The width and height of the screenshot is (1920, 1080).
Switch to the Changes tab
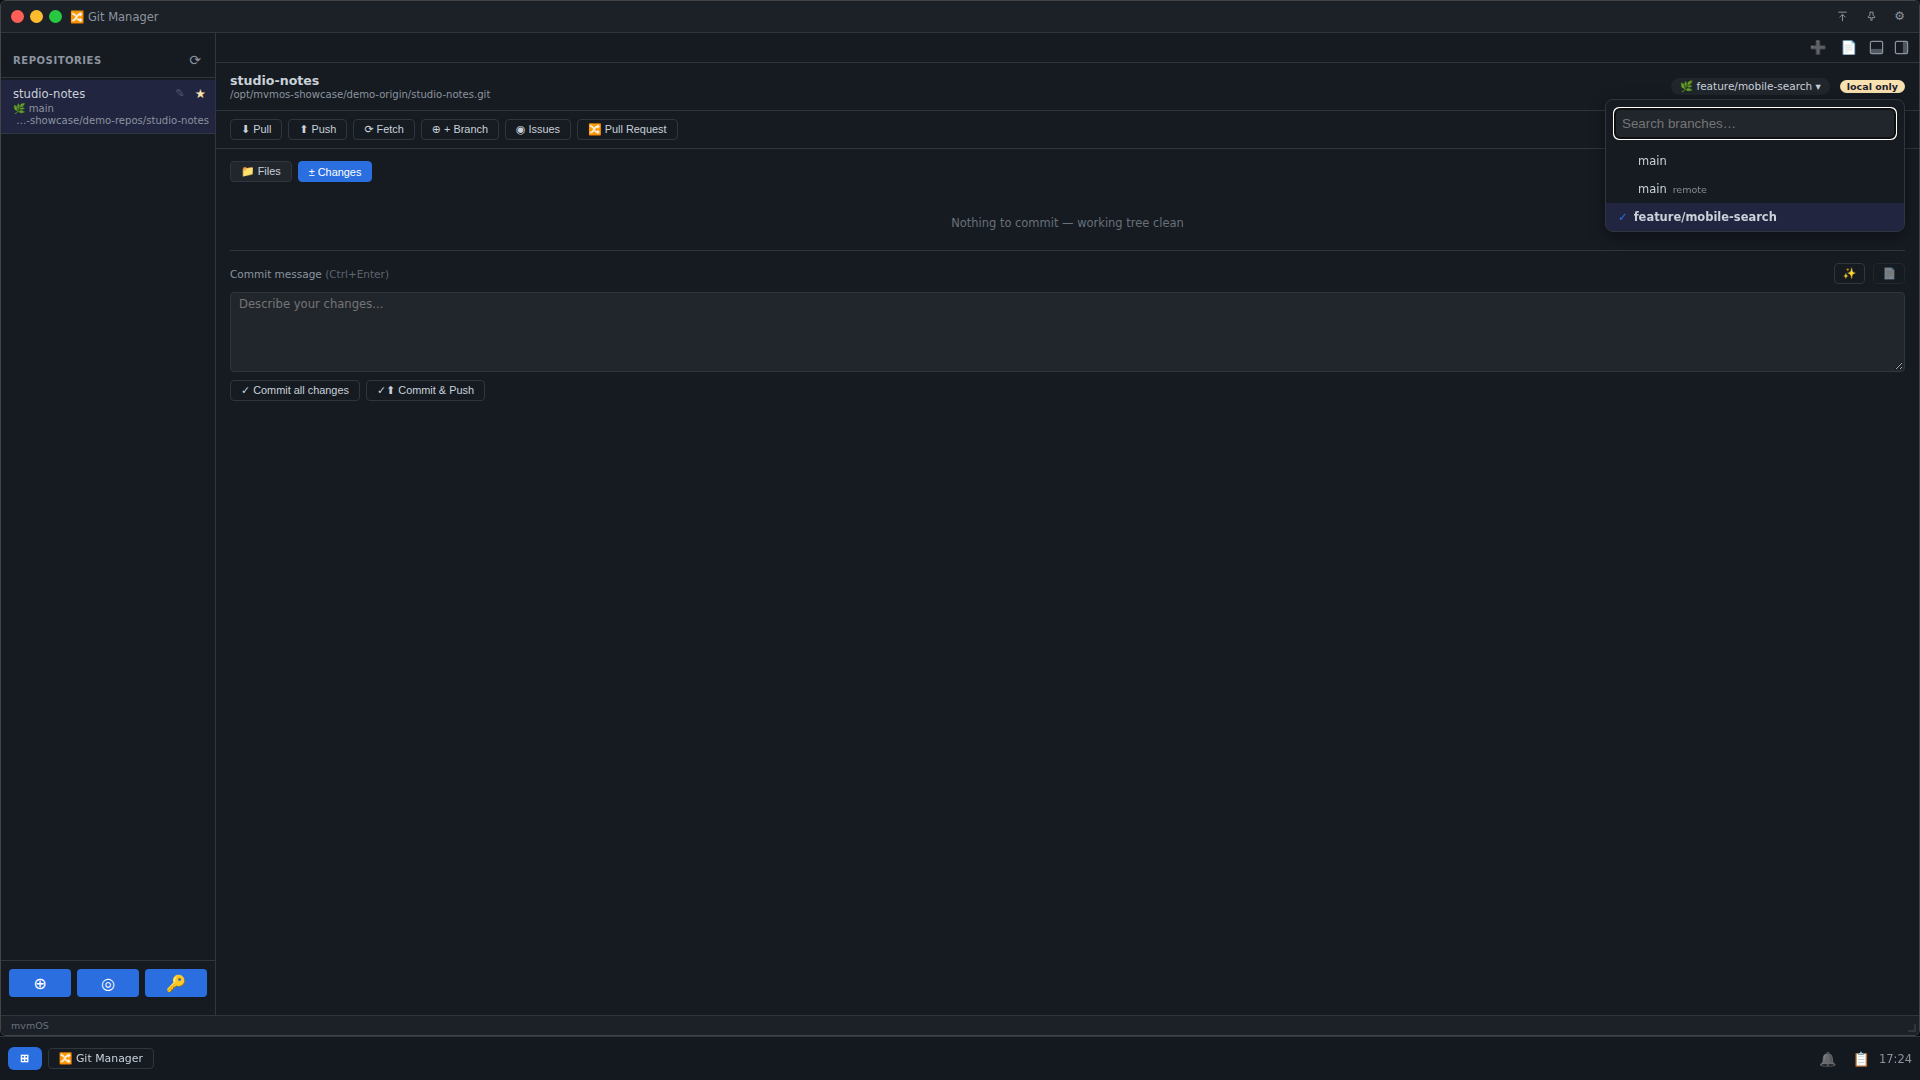[x=335, y=172]
